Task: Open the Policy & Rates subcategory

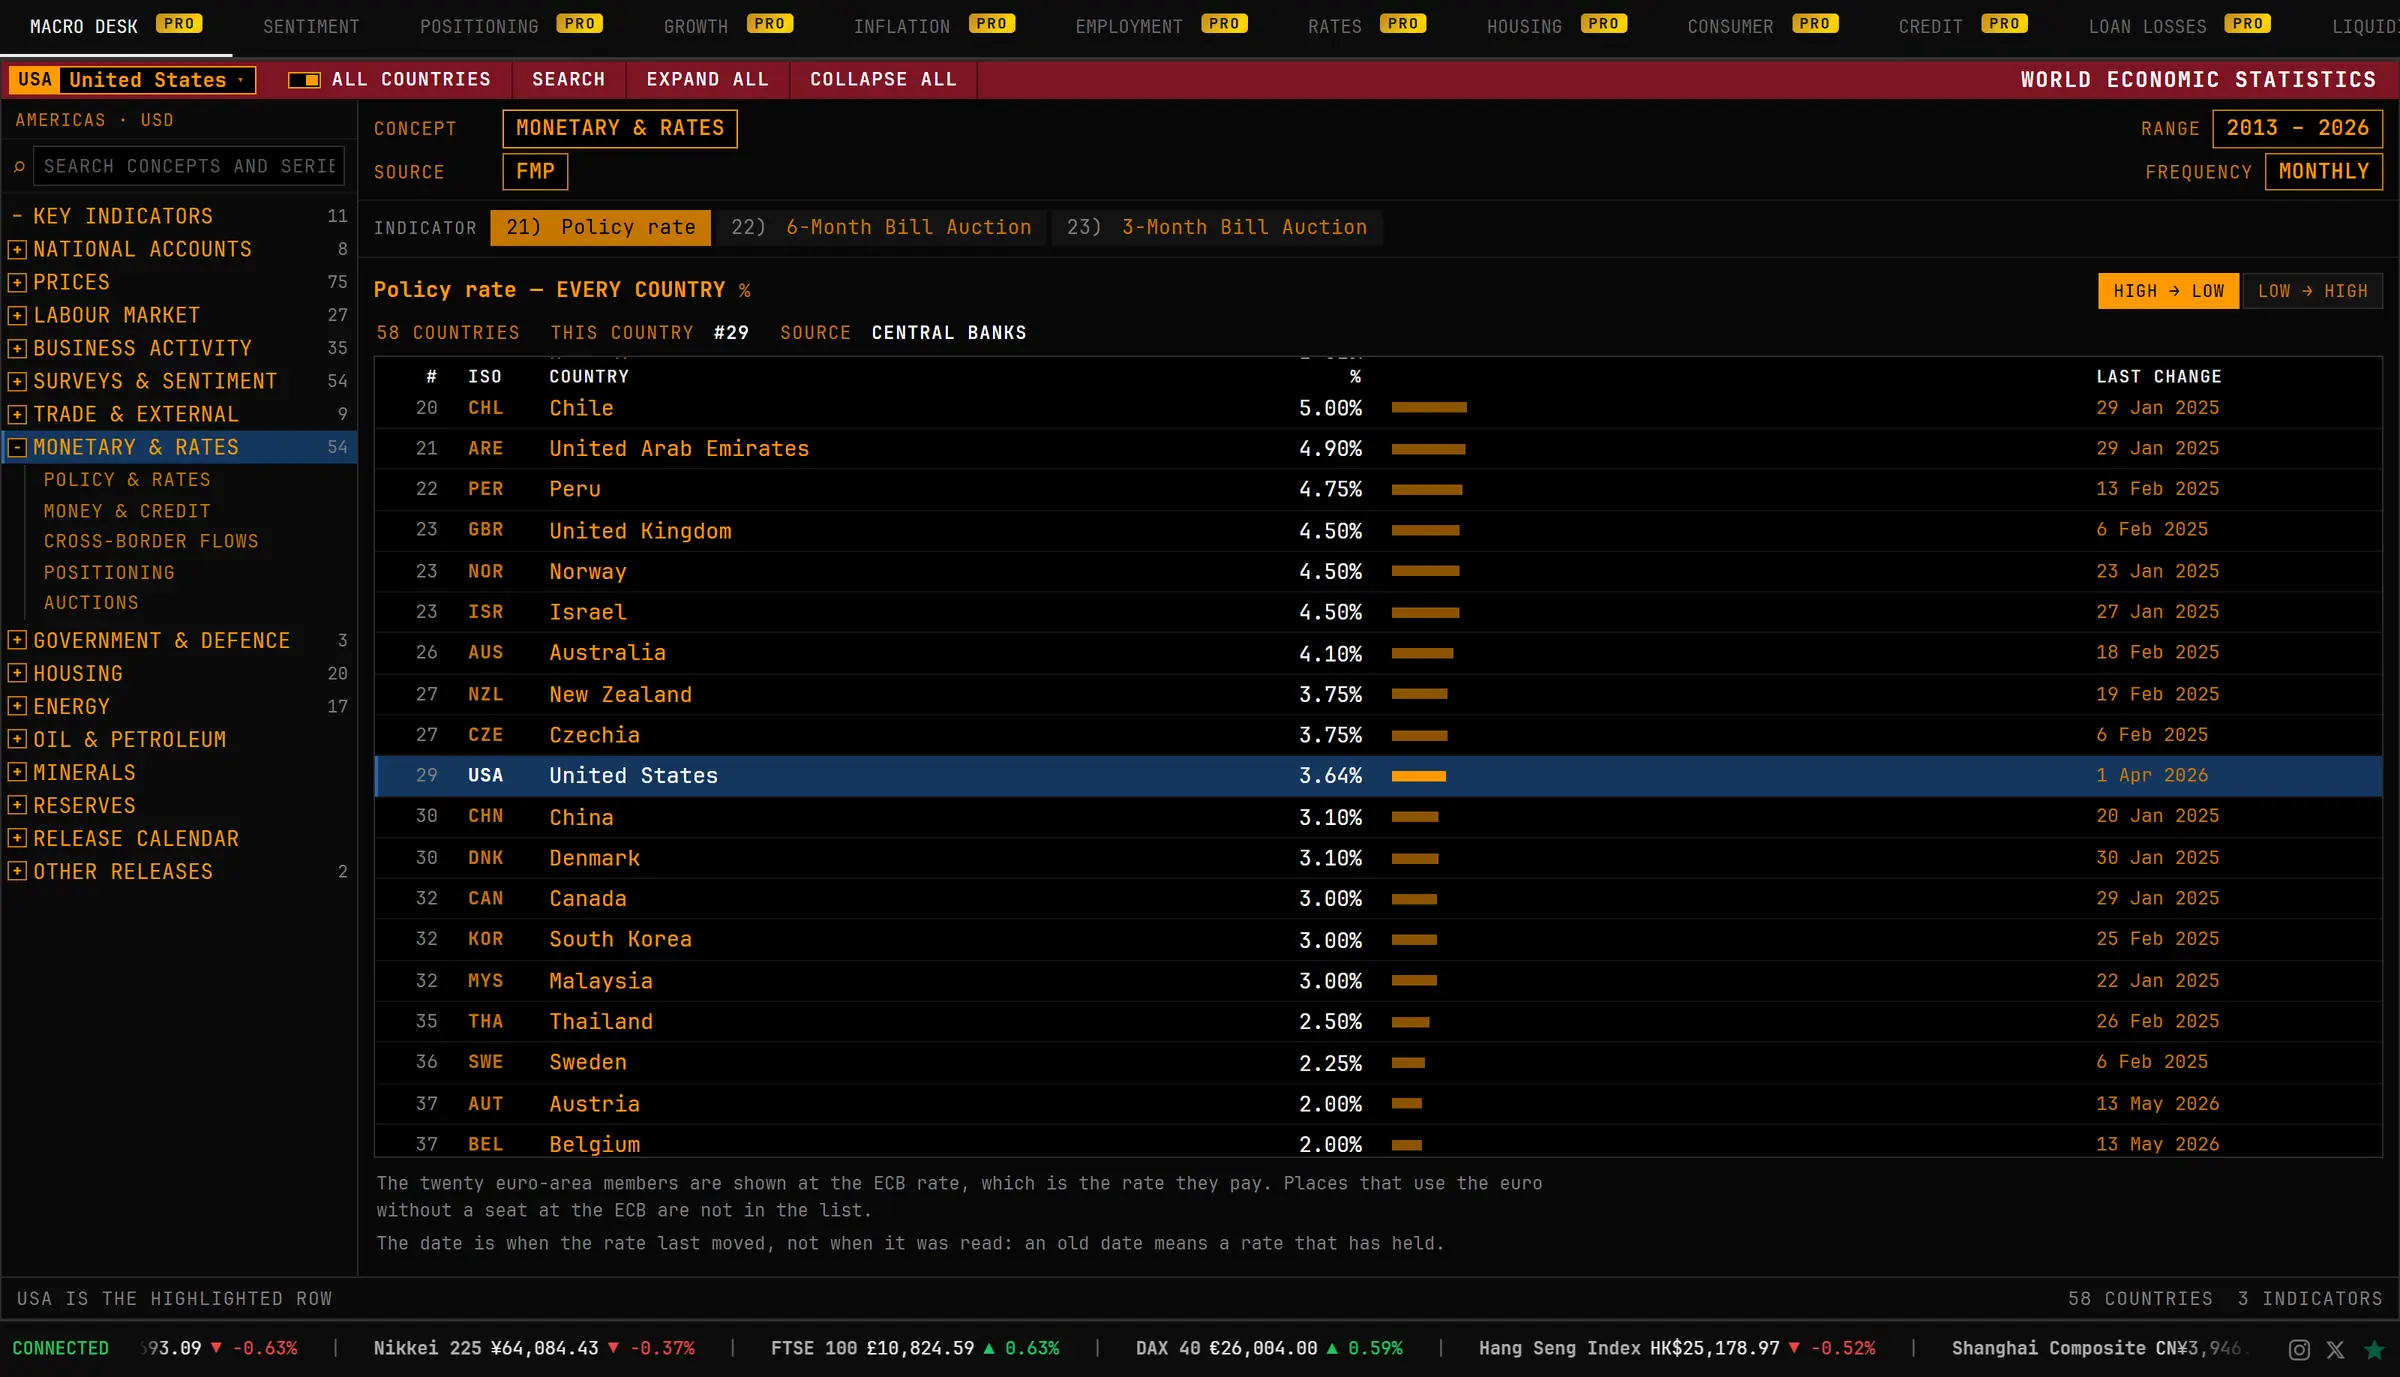Action: 127,480
